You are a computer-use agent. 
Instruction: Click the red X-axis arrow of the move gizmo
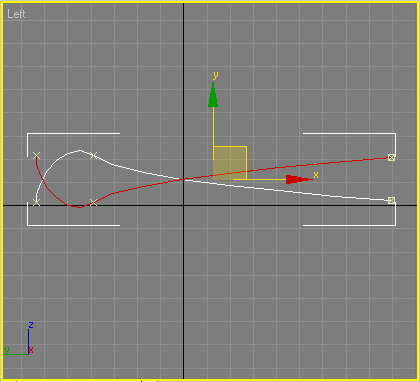coord(298,179)
